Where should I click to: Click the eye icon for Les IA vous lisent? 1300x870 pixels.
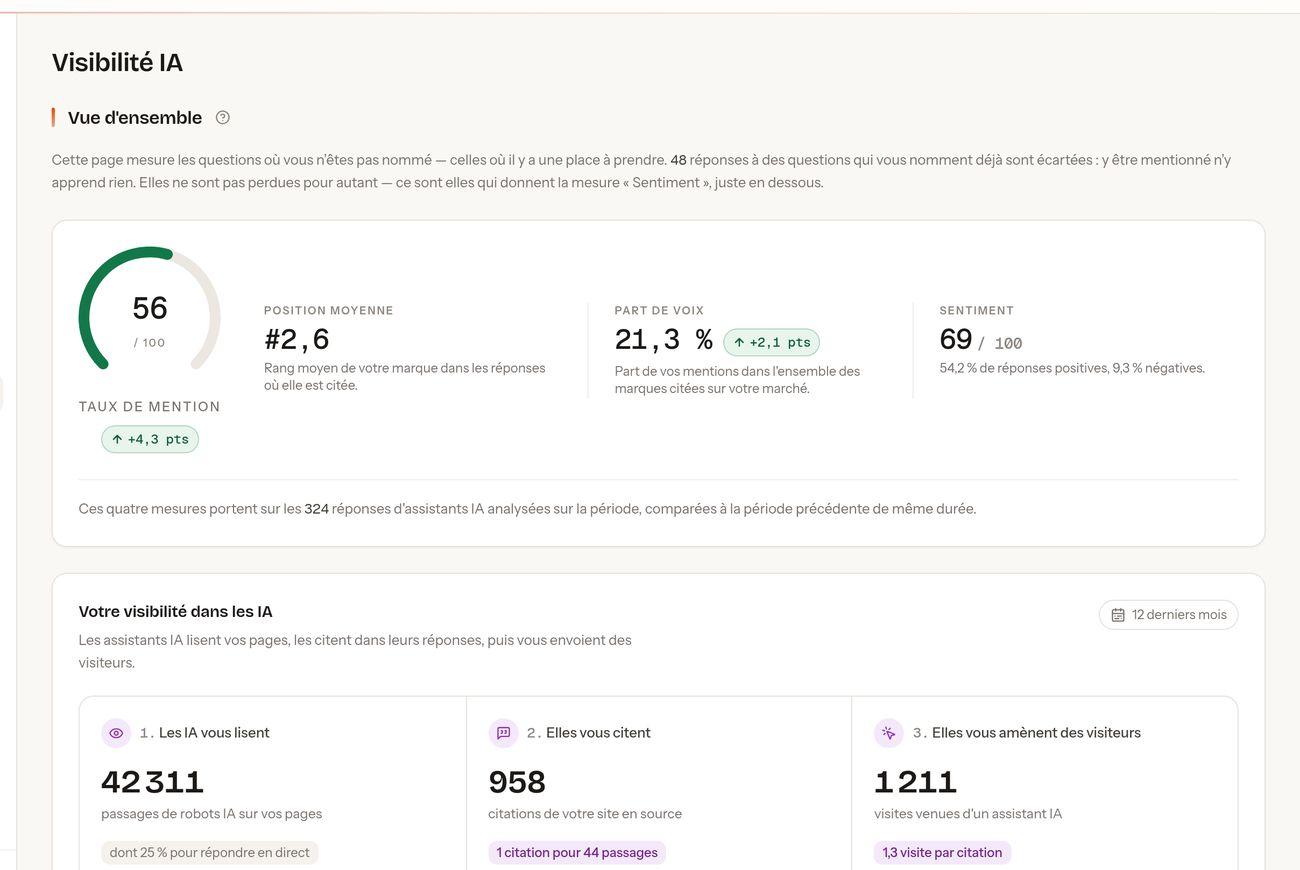pos(116,733)
